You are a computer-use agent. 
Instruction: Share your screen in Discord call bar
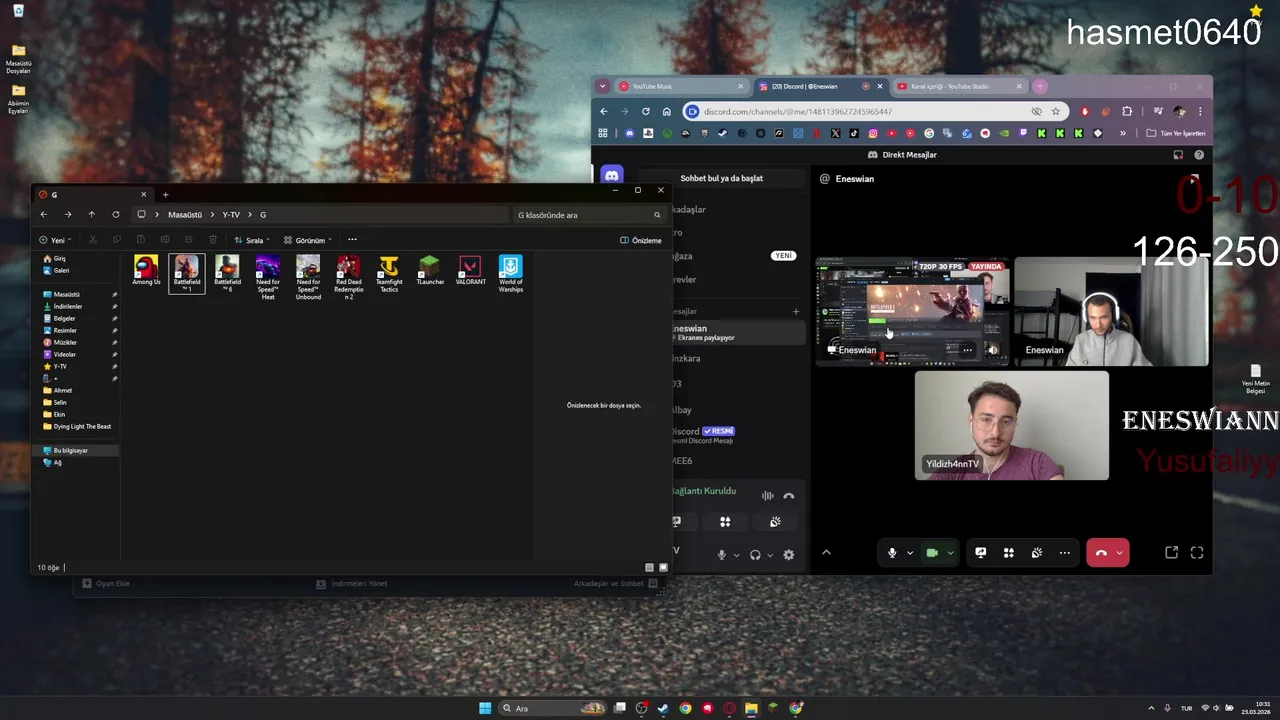pos(981,552)
